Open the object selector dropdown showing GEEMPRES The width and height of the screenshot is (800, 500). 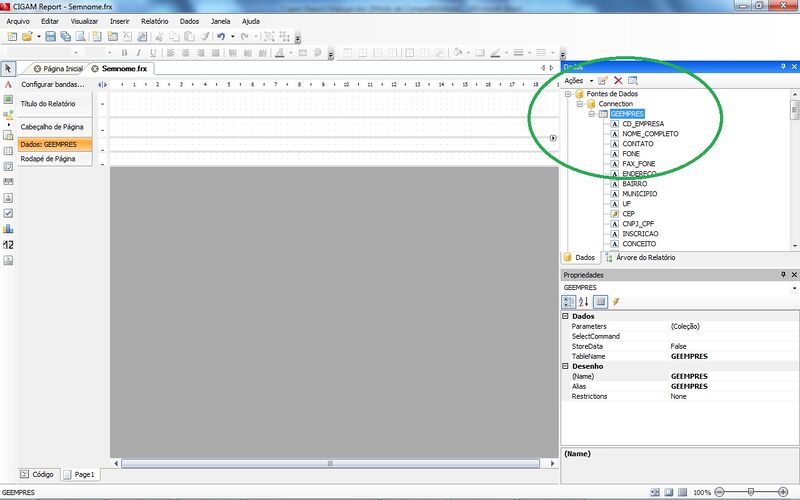coord(794,288)
